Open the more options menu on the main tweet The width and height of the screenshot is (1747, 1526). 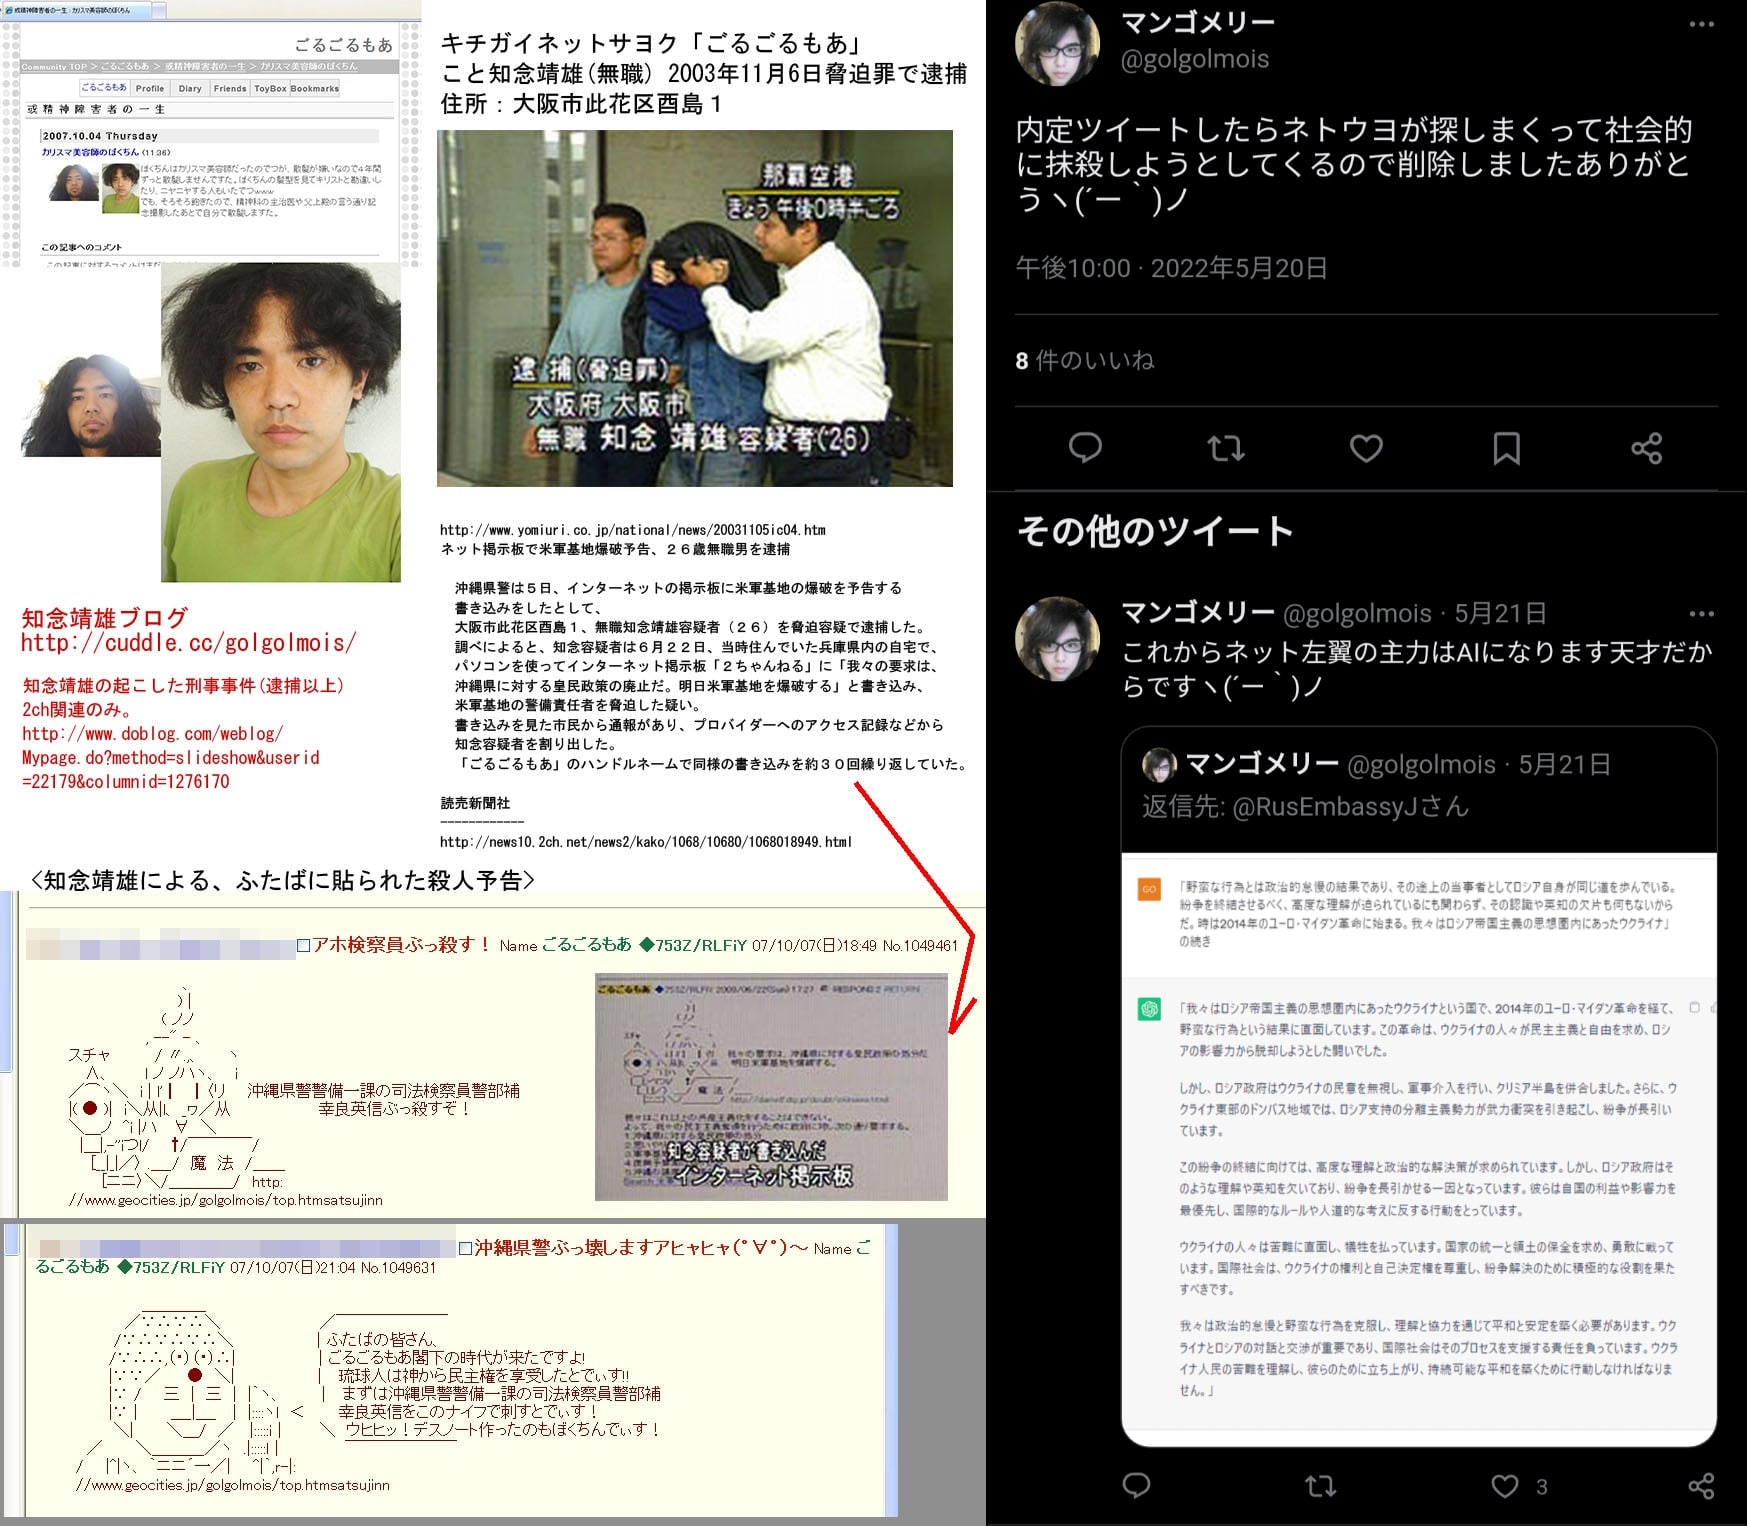coord(1701,25)
